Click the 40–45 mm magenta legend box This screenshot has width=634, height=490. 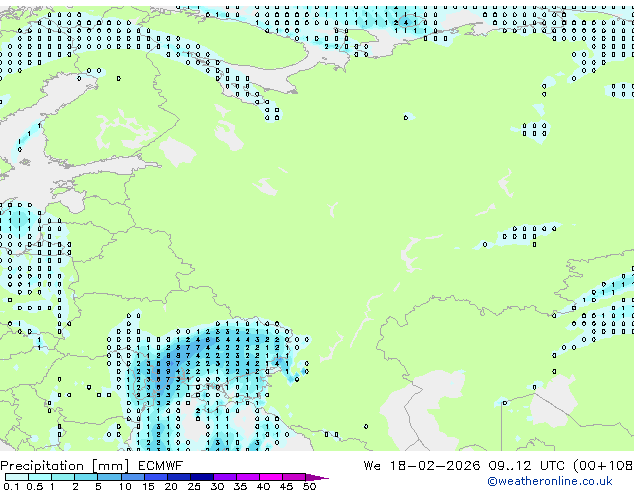[x=271, y=477]
